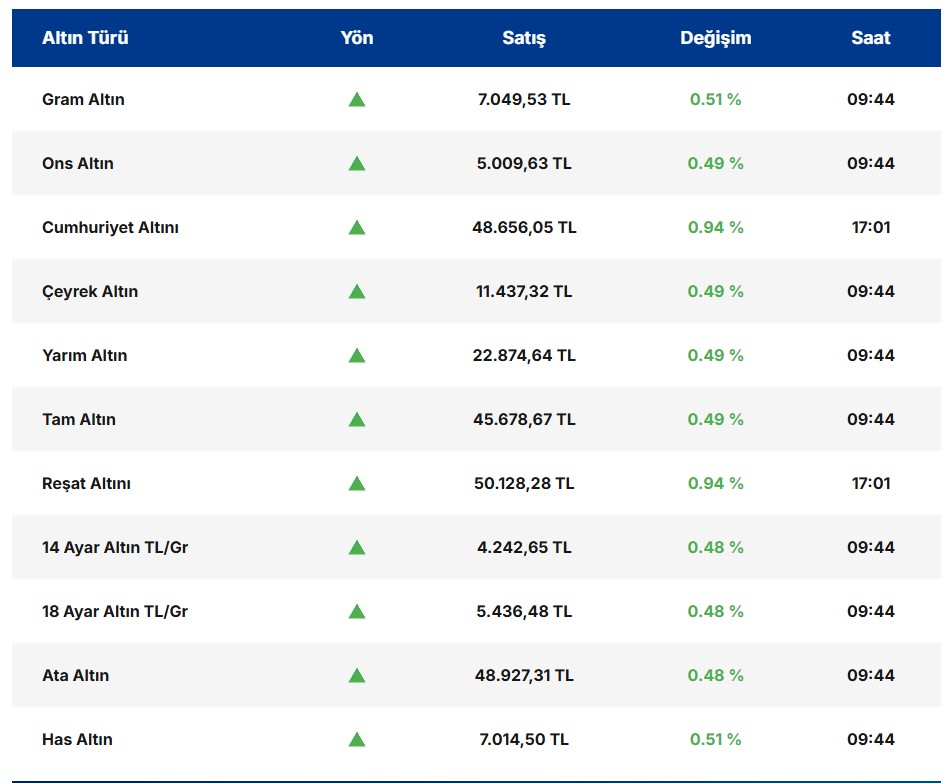Viewport: 948px width, 783px height.
Task: Click the 0.94 % change for Reşat Altını
Action: (x=715, y=483)
